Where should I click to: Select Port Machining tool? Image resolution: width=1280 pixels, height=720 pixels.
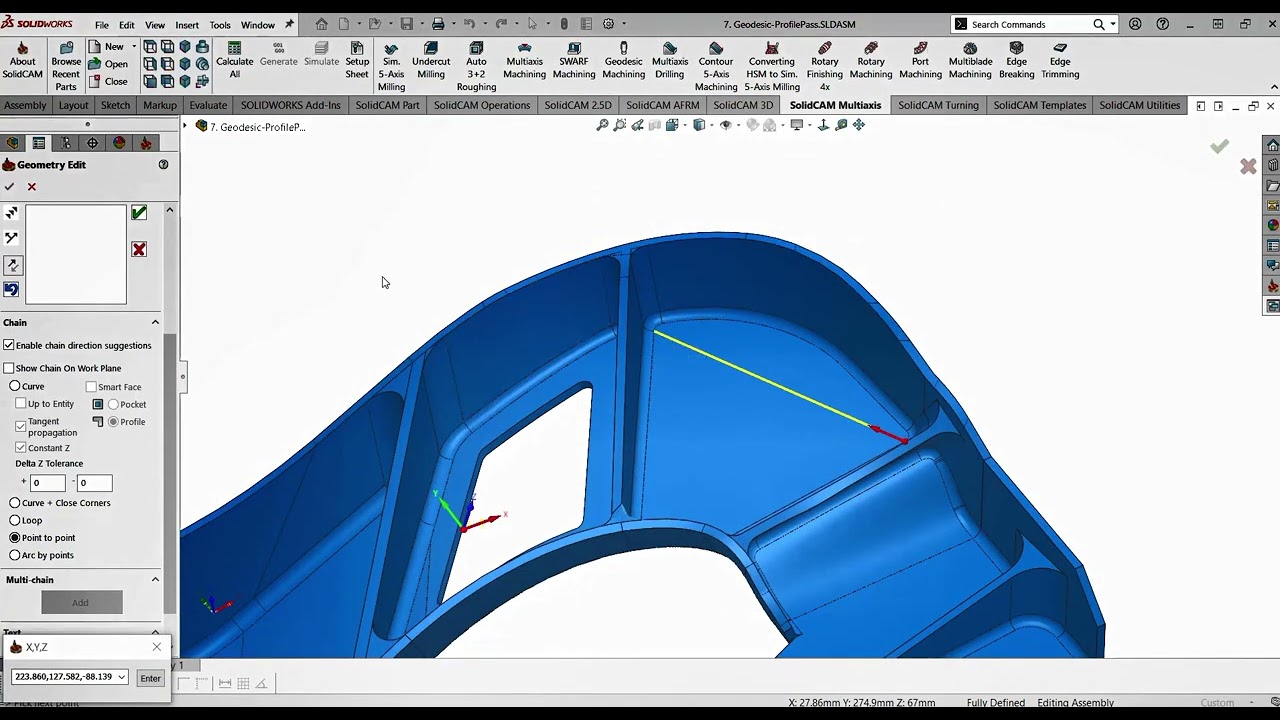(x=920, y=60)
